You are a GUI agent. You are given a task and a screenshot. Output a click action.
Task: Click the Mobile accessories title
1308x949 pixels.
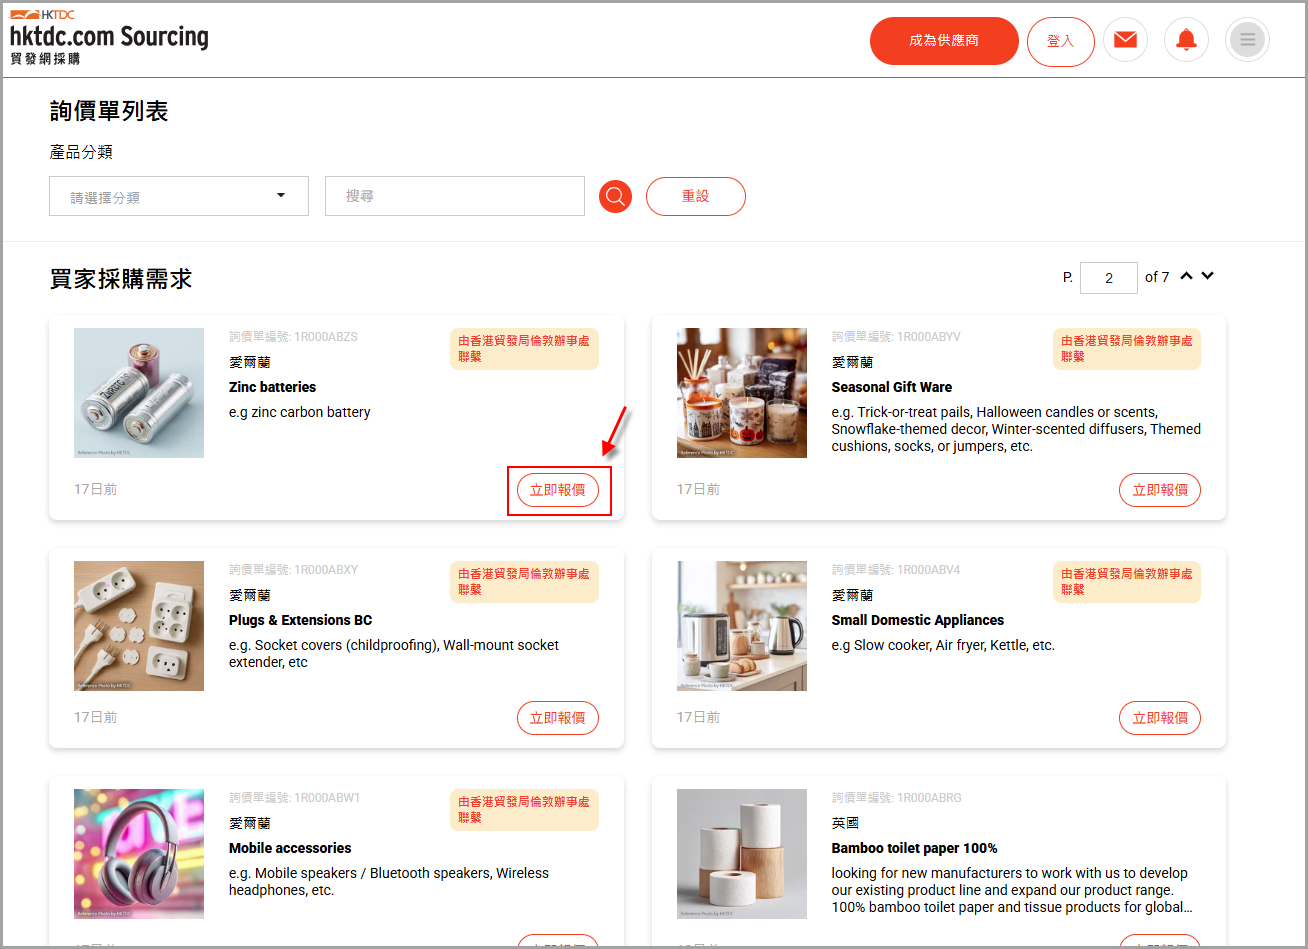[290, 848]
